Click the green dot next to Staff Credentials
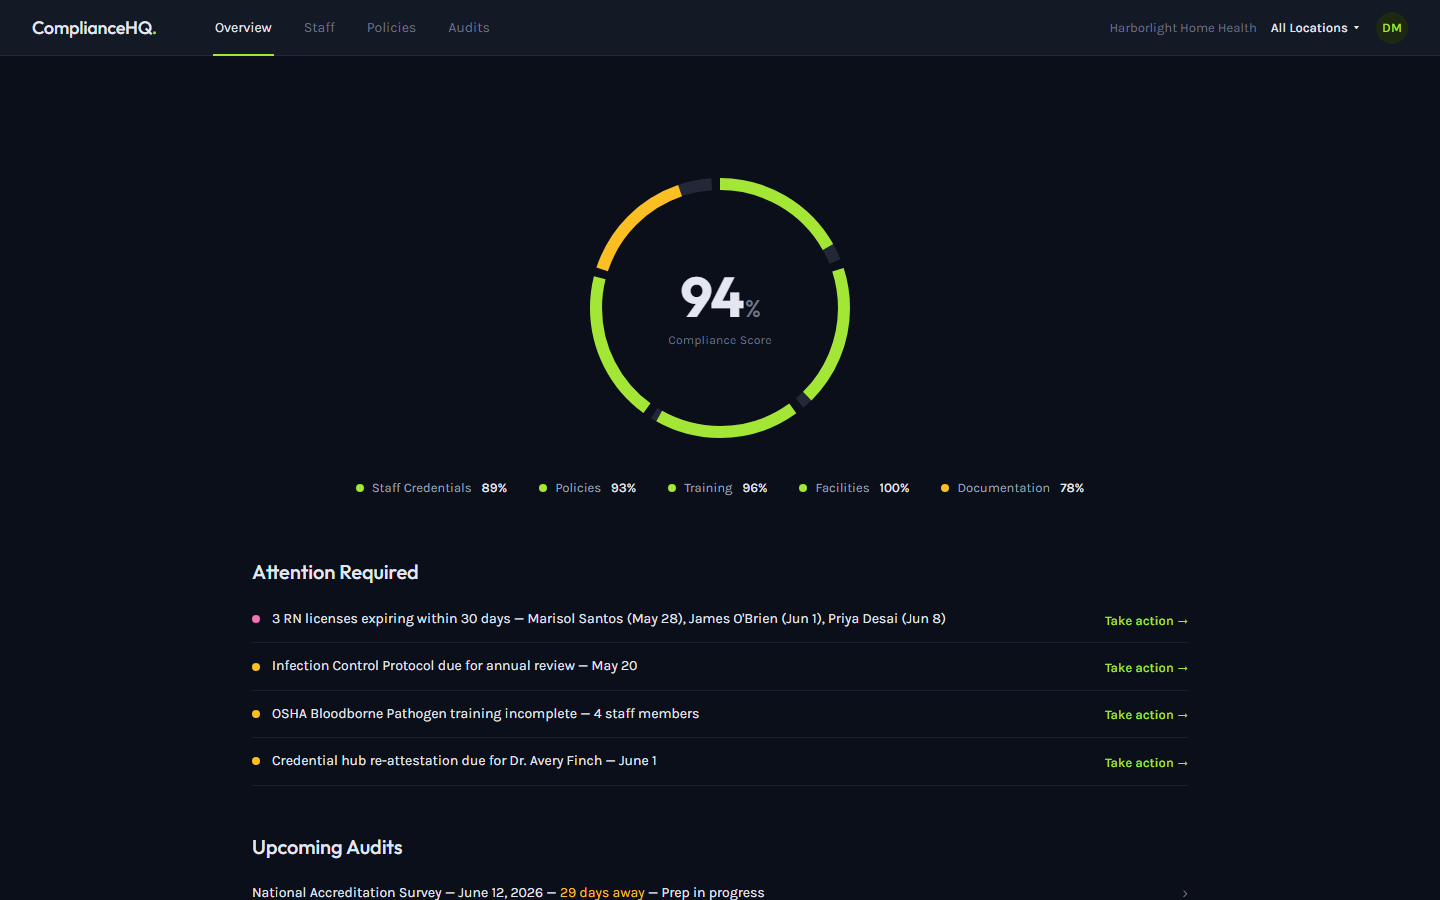The height and width of the screenshot is (900, 1440). [x=360, y=488]
